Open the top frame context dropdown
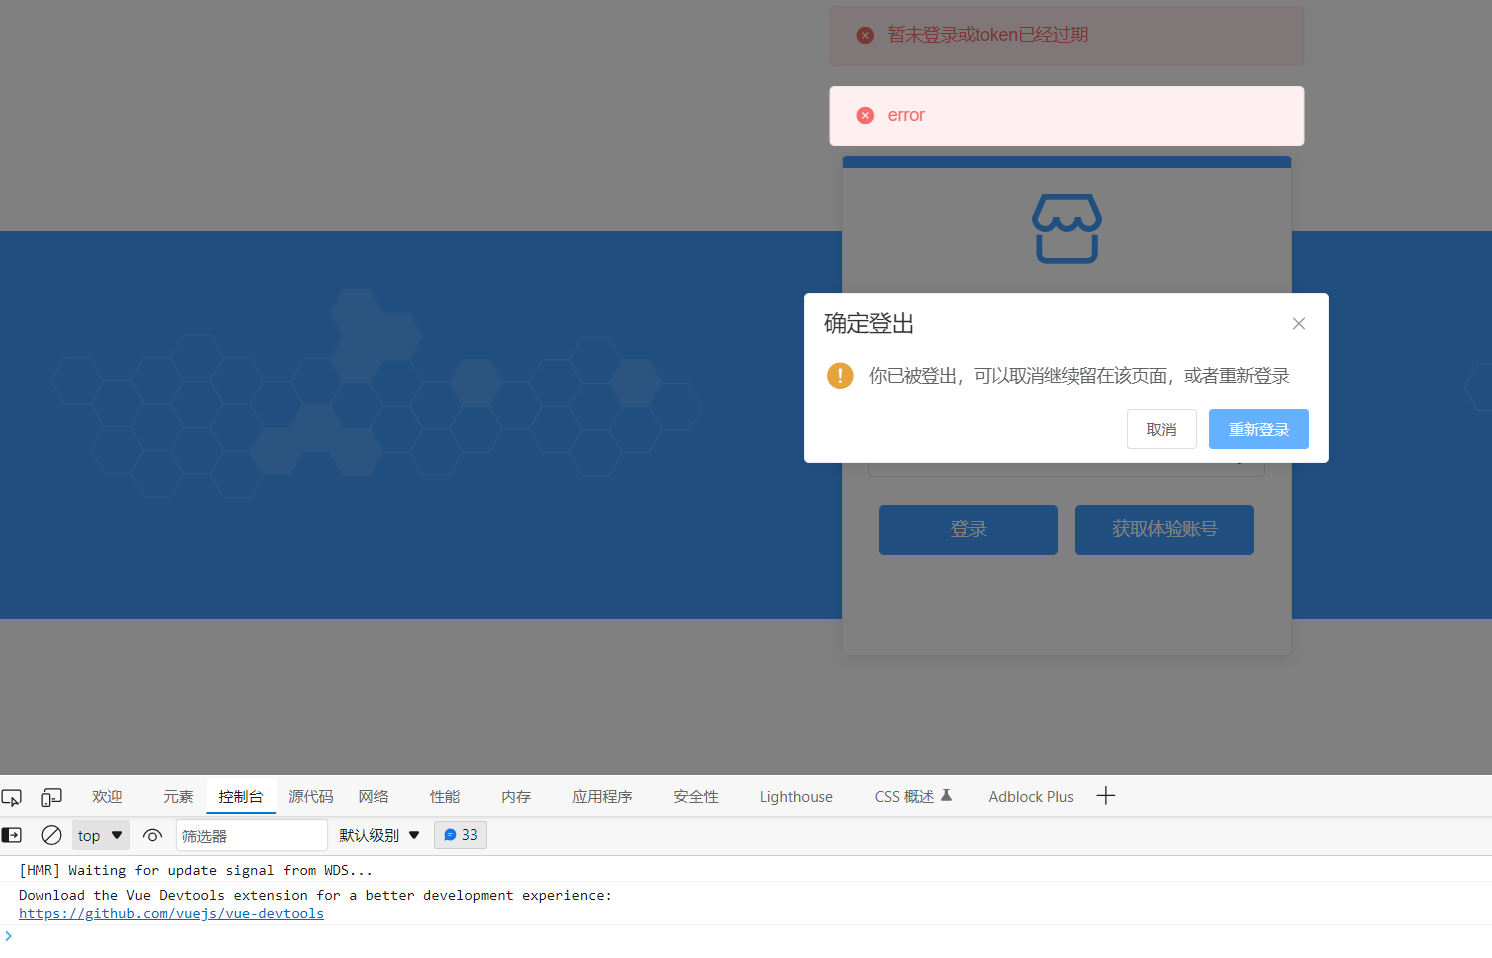 click(100, 835)
